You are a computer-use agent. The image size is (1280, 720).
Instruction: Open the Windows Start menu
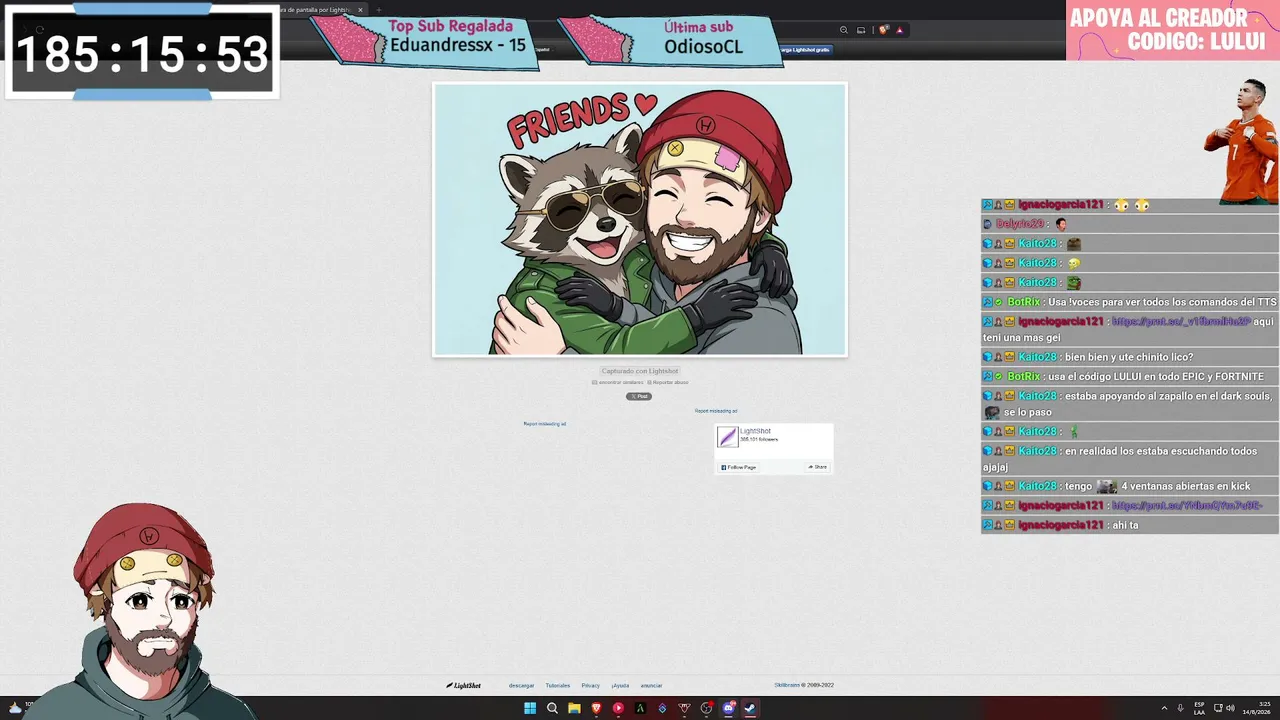[x=530, y=708]
